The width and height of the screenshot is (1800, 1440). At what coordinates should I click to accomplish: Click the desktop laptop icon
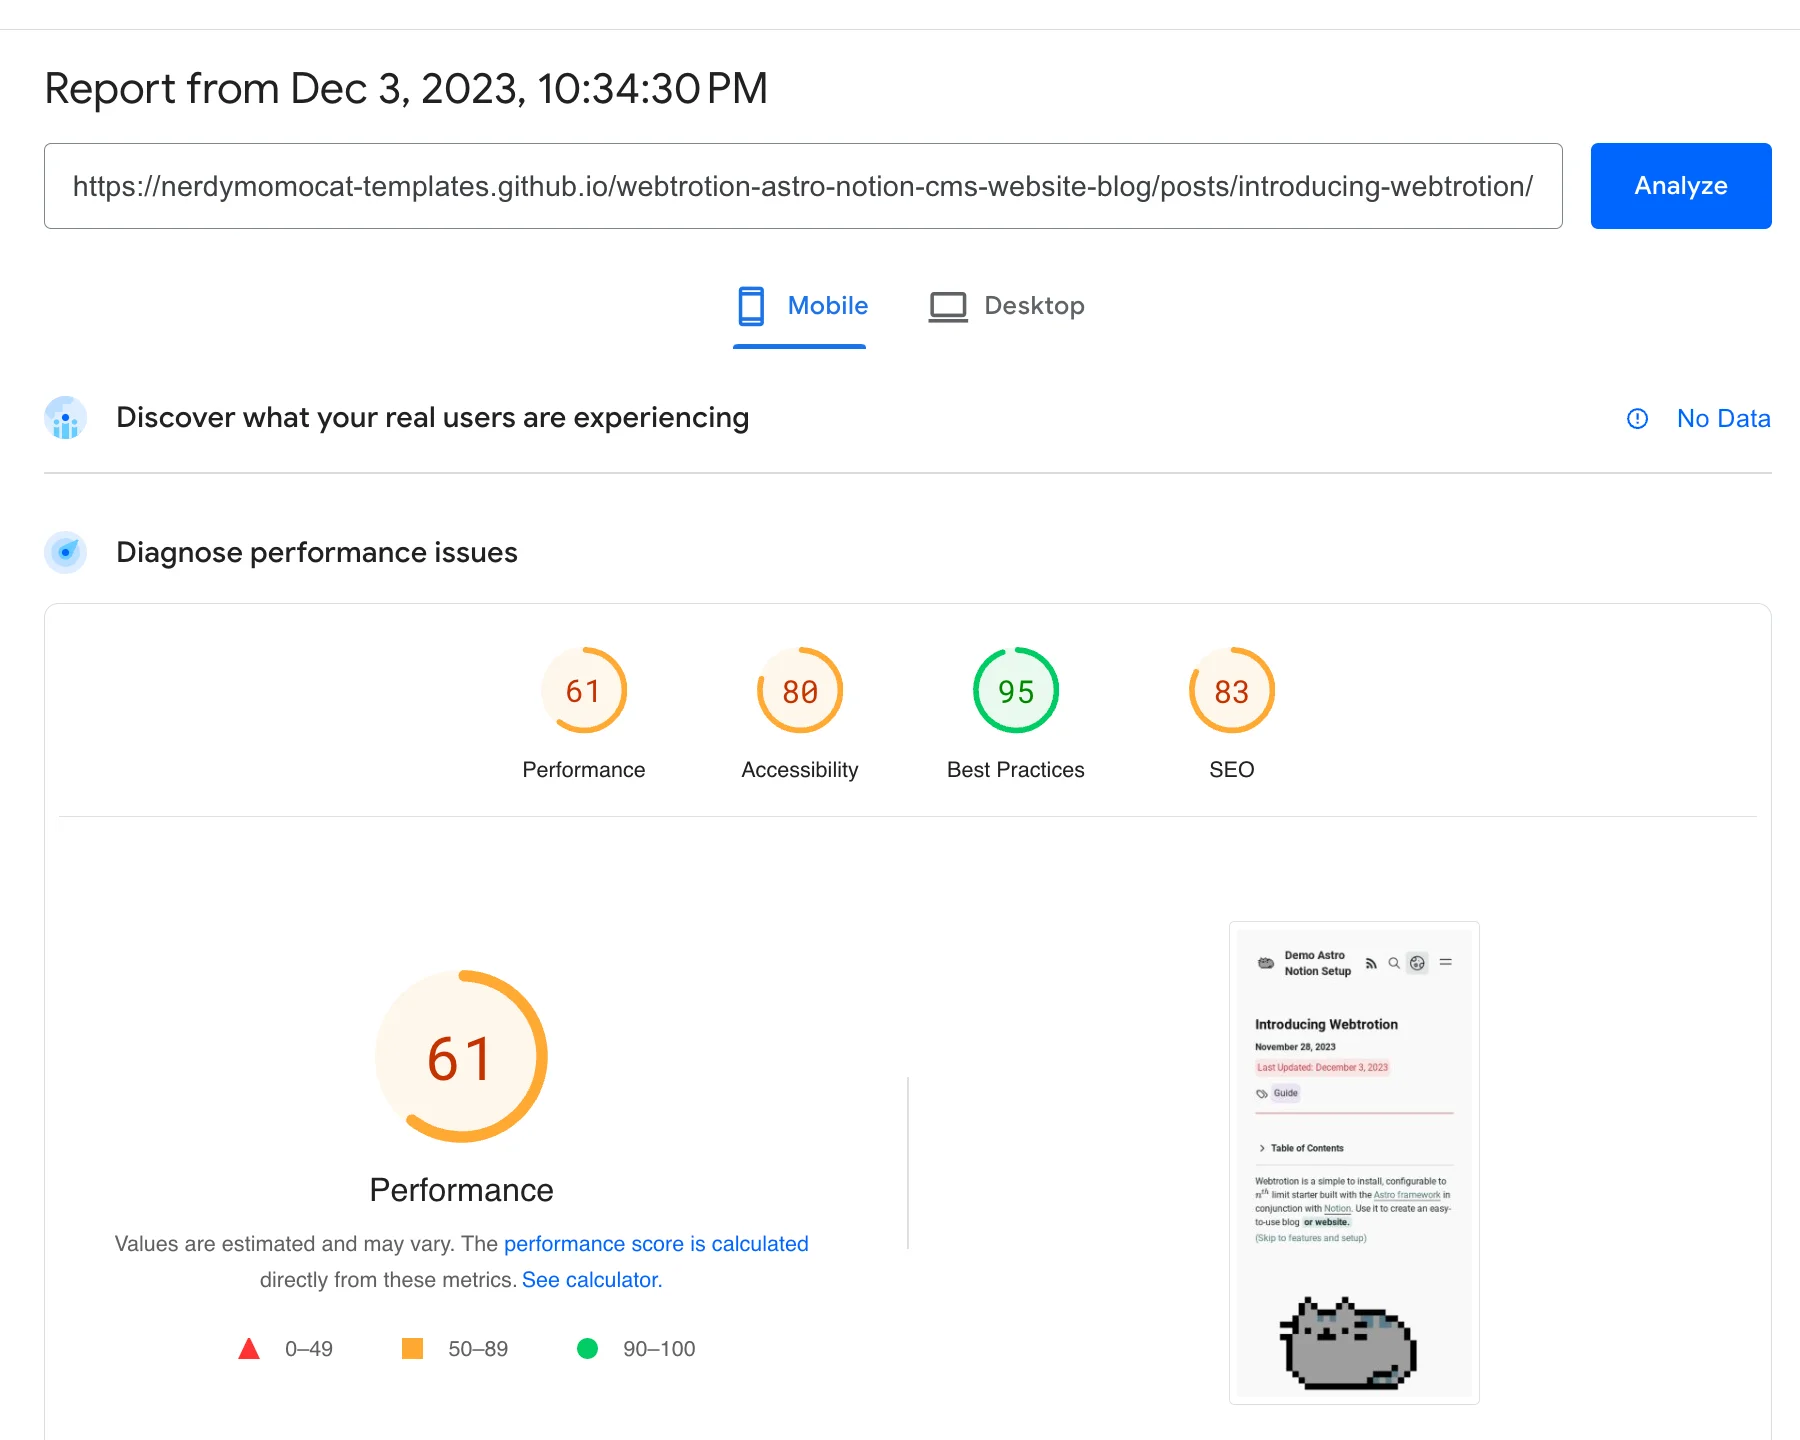pos(948,306)
